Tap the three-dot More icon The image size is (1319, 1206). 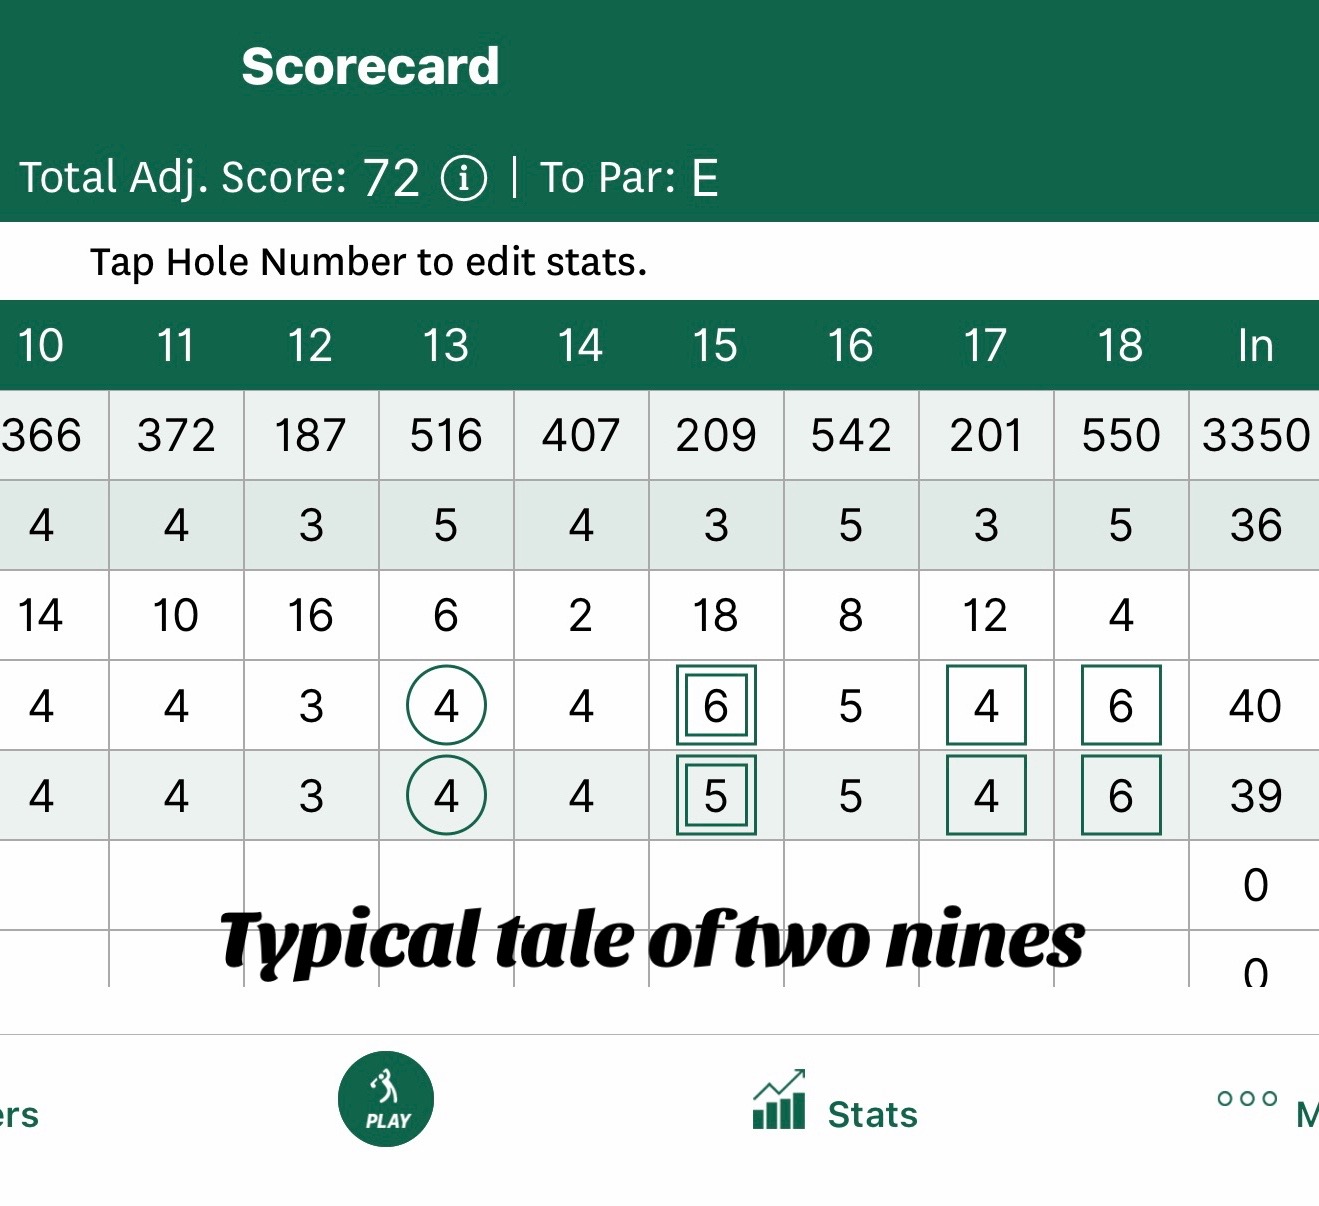point(1247,1098)
